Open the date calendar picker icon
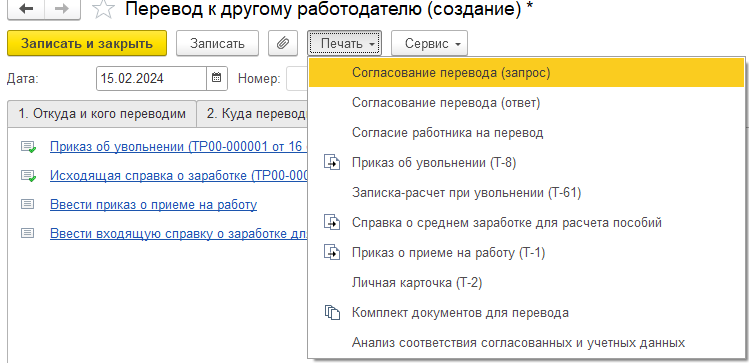This screenshot has height=363, width=749. click(x=216, y=78)
